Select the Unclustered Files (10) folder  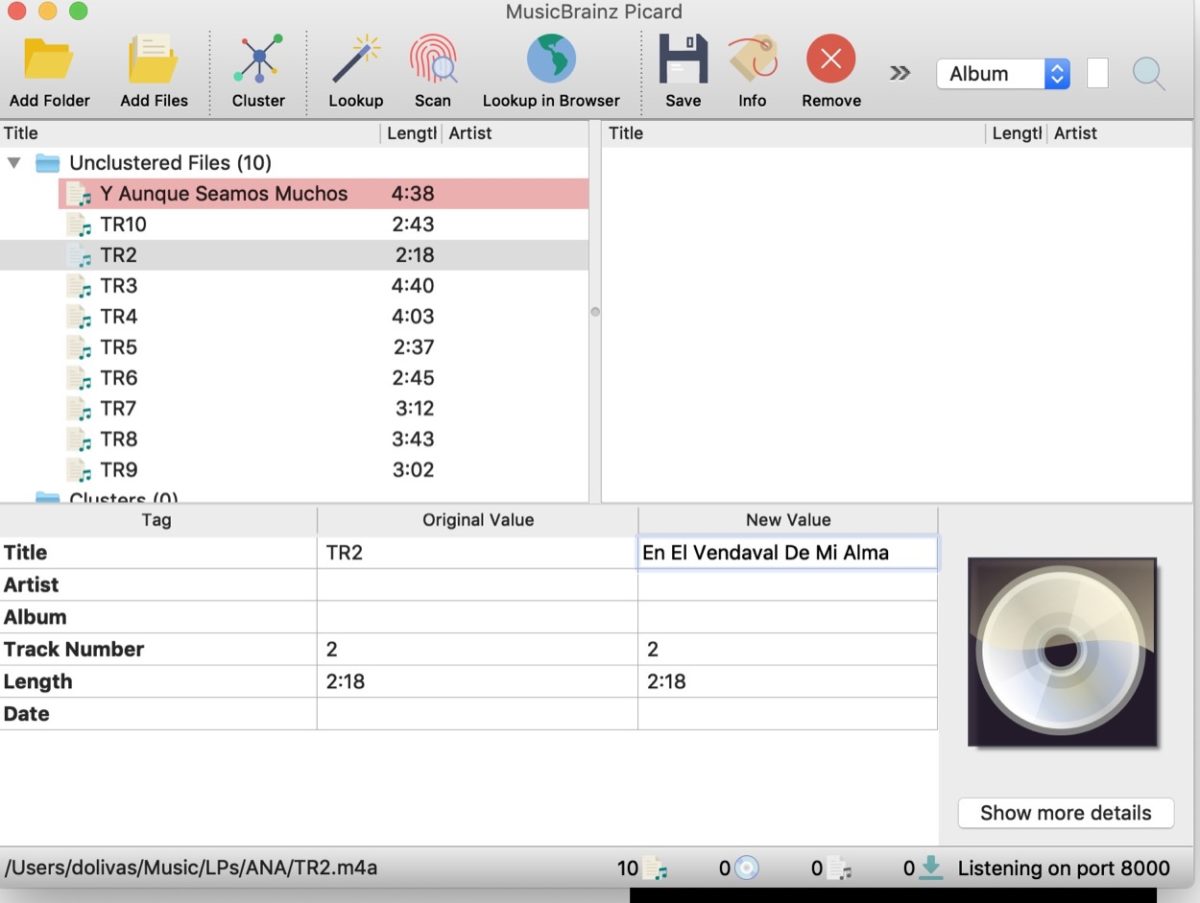pos(170,162)
